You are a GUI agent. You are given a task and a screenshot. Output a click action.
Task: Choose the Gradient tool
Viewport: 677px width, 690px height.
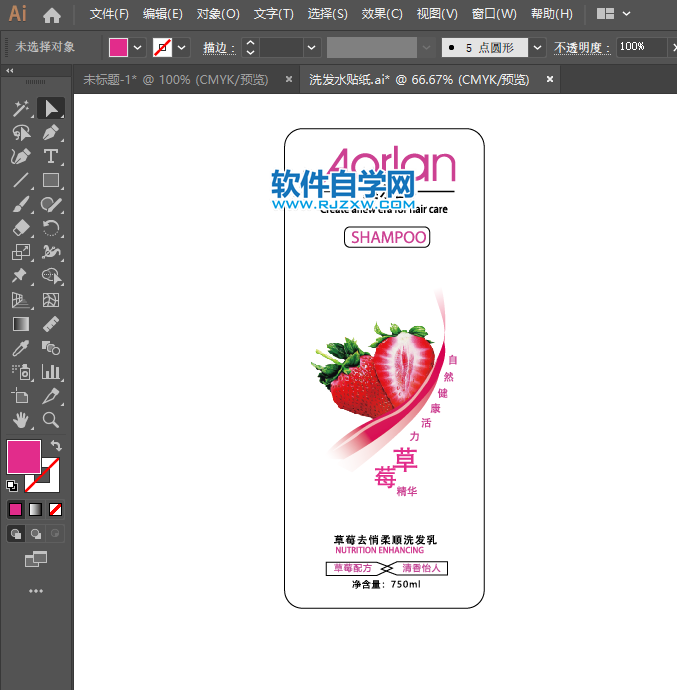tap(21, 324)
